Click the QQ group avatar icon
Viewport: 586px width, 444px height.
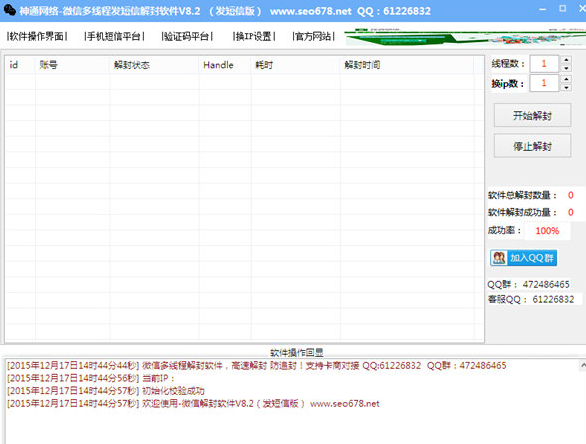[499, 258]
